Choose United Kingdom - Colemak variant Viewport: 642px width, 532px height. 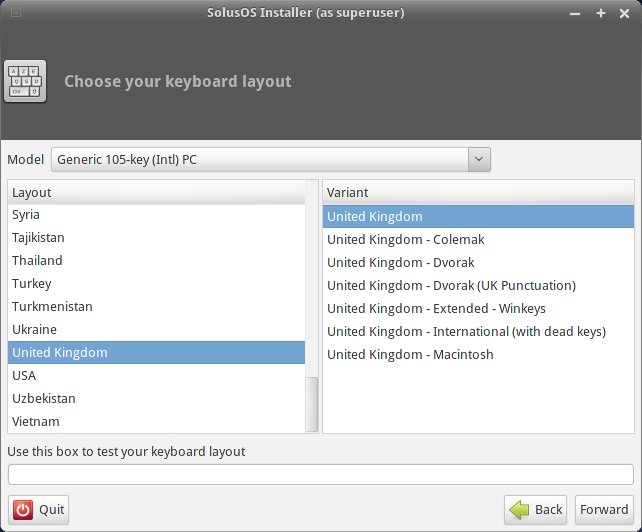(478, 239)
